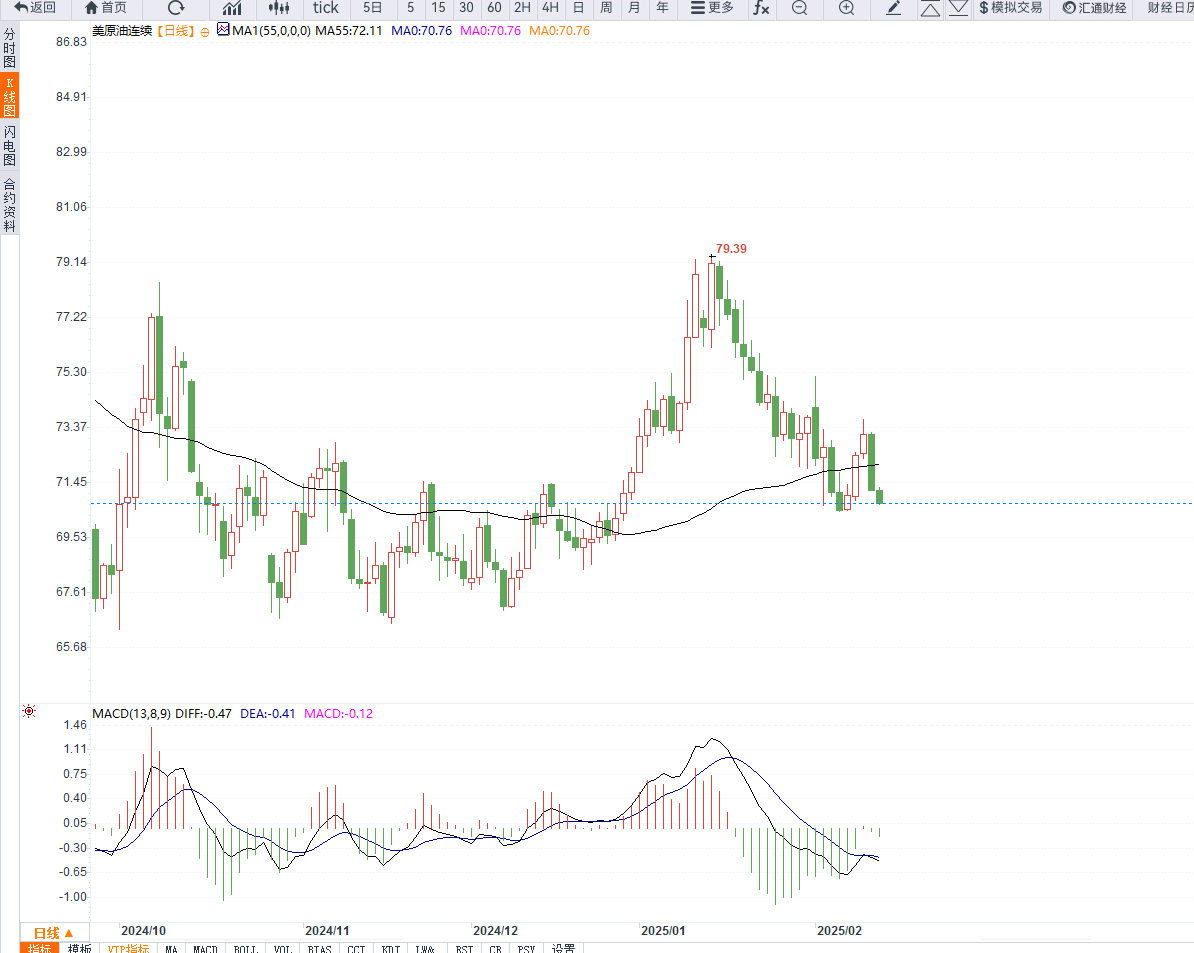The width and height of the screenshot is (1194, 953).
Task: Click the 79.39 high price marker
Action: tap(731, 248)
